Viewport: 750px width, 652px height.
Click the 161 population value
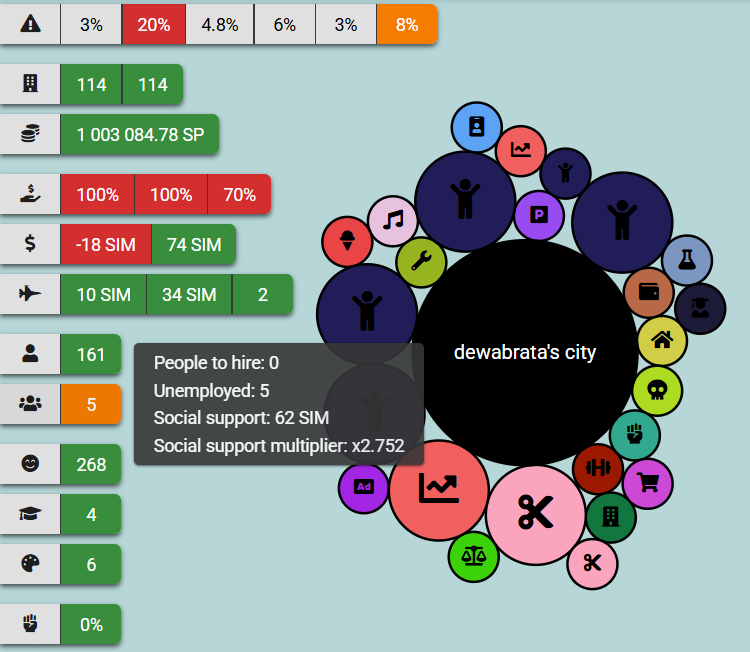click(91, 354)
